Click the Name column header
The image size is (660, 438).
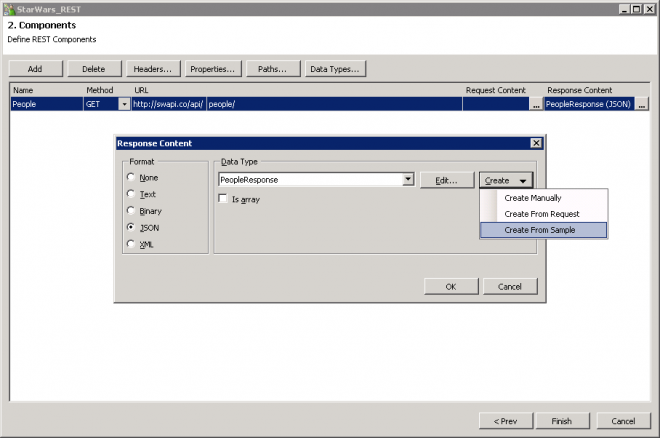coord(23,90)
